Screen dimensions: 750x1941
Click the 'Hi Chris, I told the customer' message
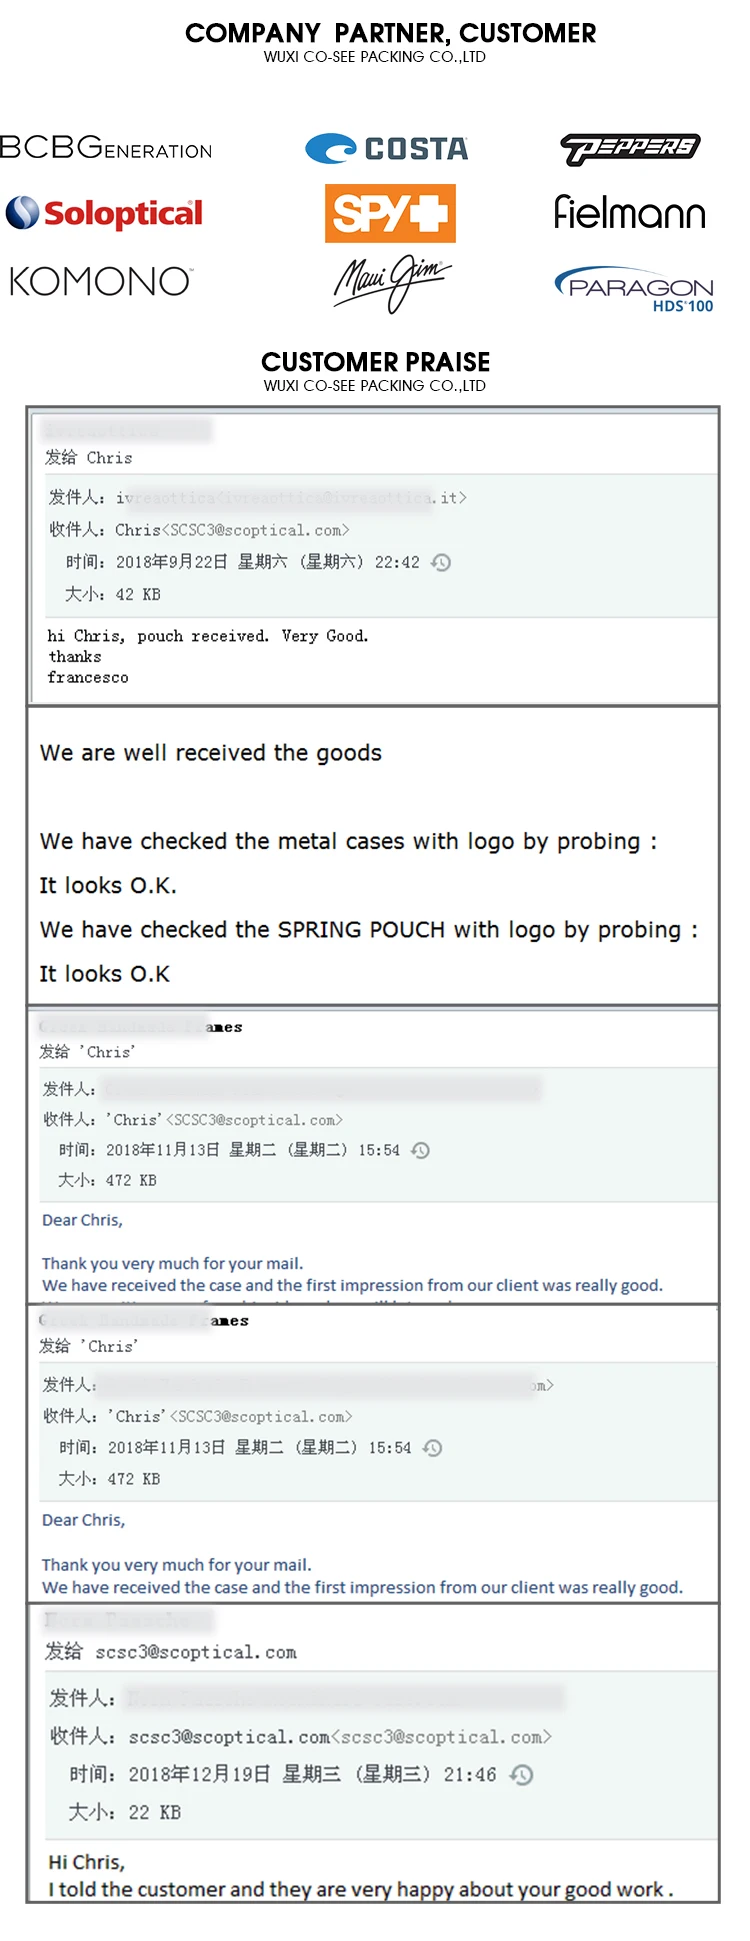tap(360, 1875)
